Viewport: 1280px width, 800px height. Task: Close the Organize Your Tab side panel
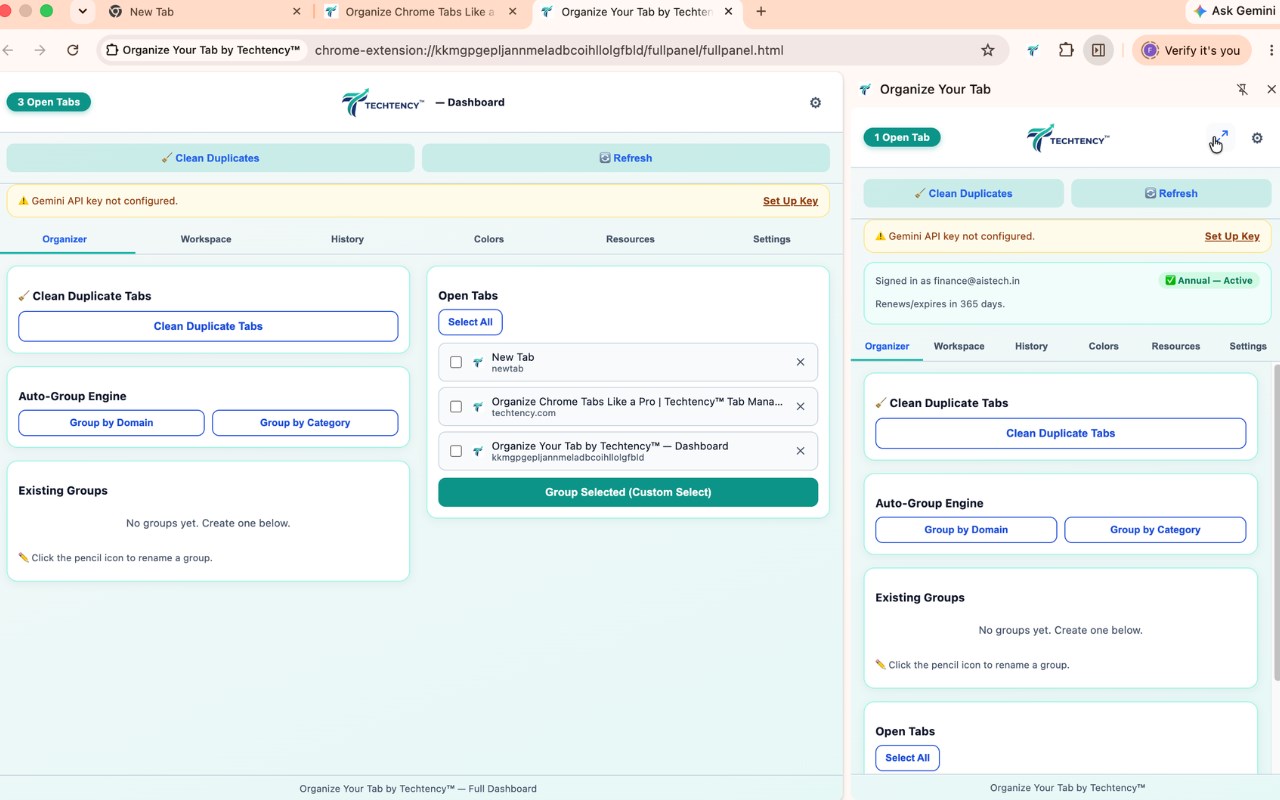point(1271,89)
